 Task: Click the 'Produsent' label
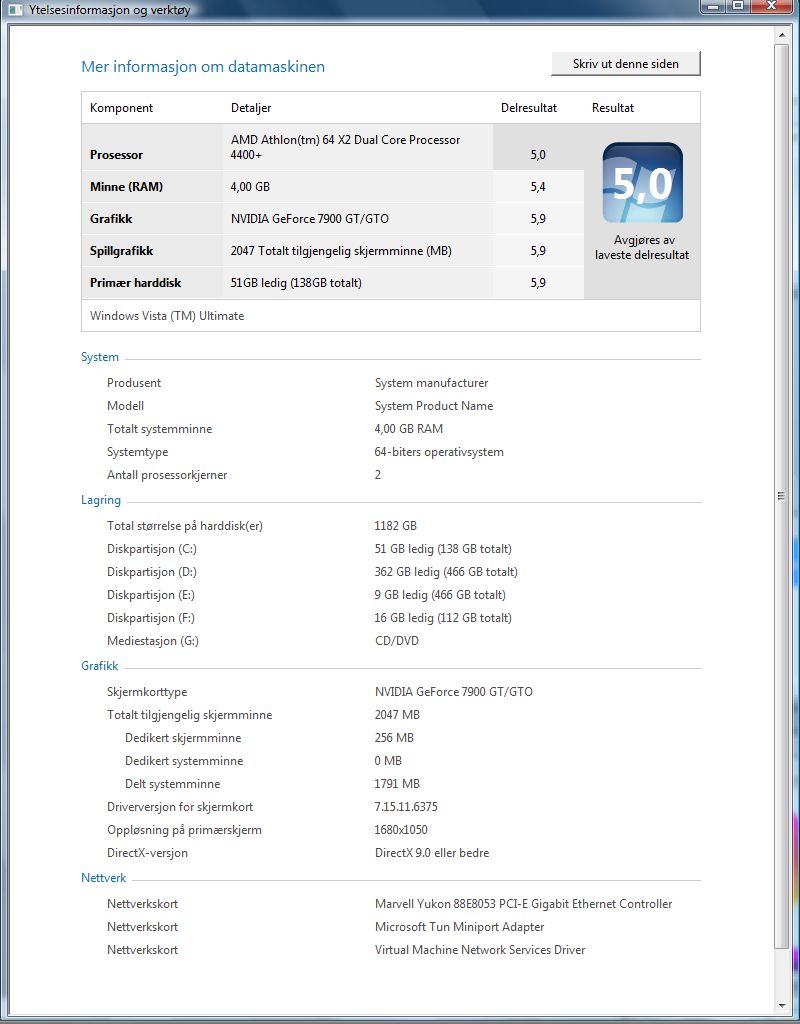point(134,383)
